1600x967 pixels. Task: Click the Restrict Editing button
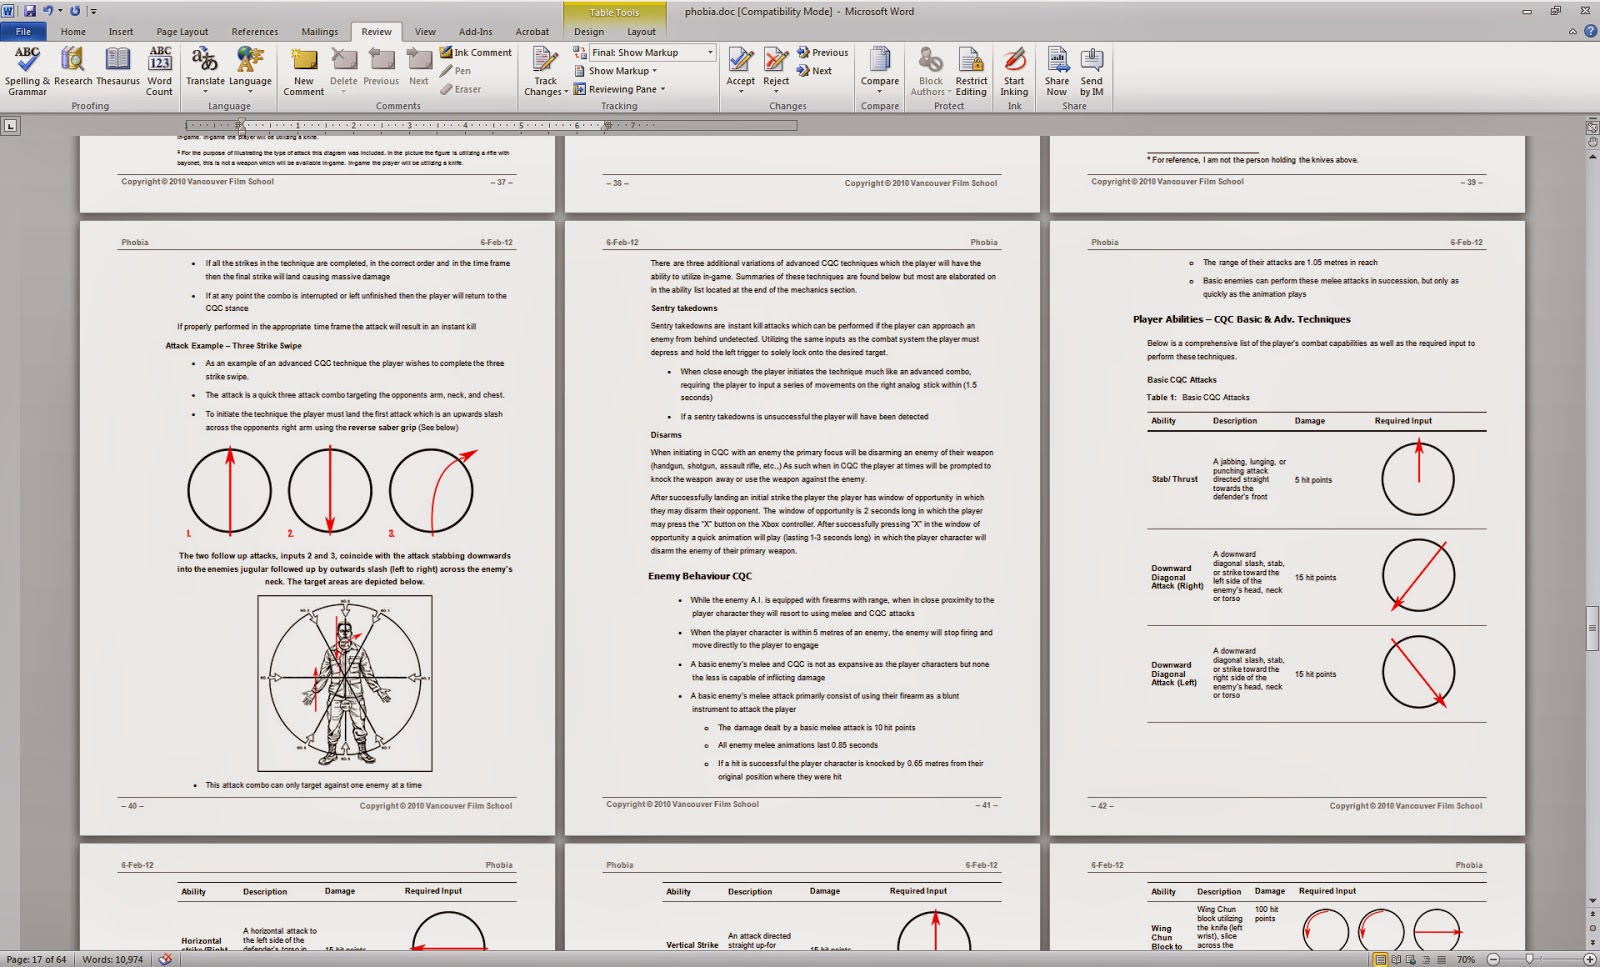point(971,72)
